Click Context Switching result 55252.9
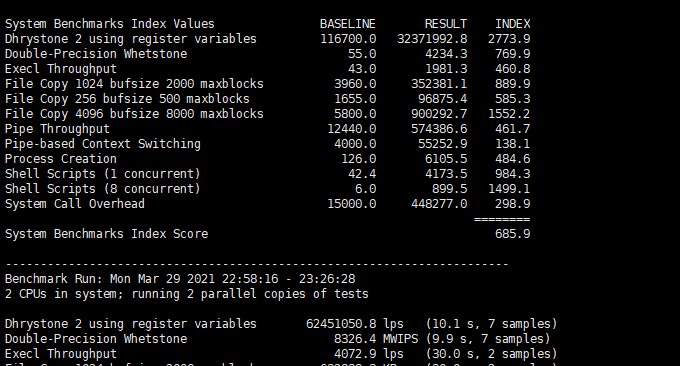Screen dimensions: 680x366 tap(443, 144)
